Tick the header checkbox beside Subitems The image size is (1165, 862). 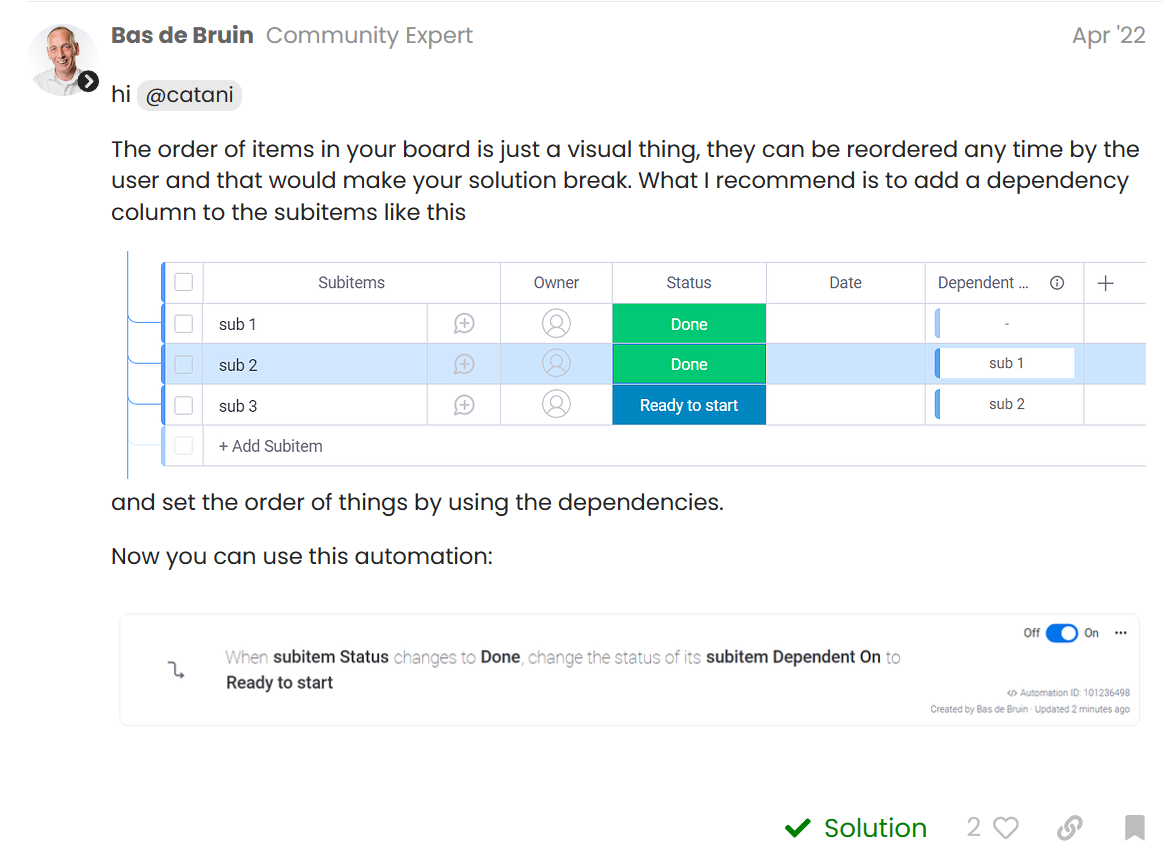[184, 282]
